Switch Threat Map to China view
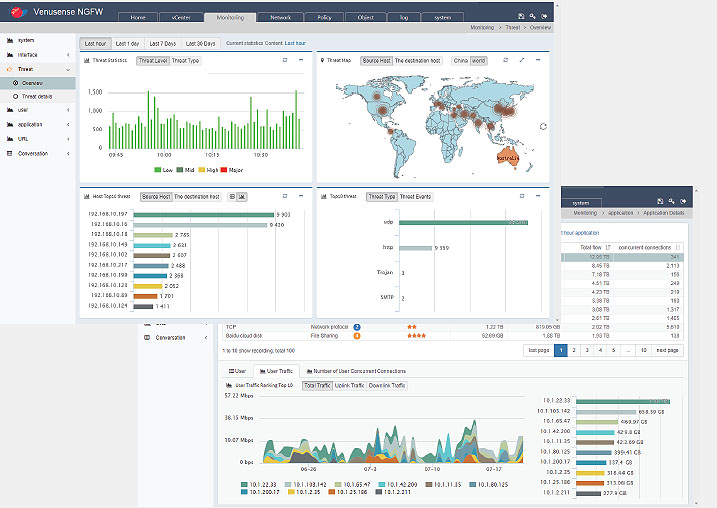 (460, 61)
